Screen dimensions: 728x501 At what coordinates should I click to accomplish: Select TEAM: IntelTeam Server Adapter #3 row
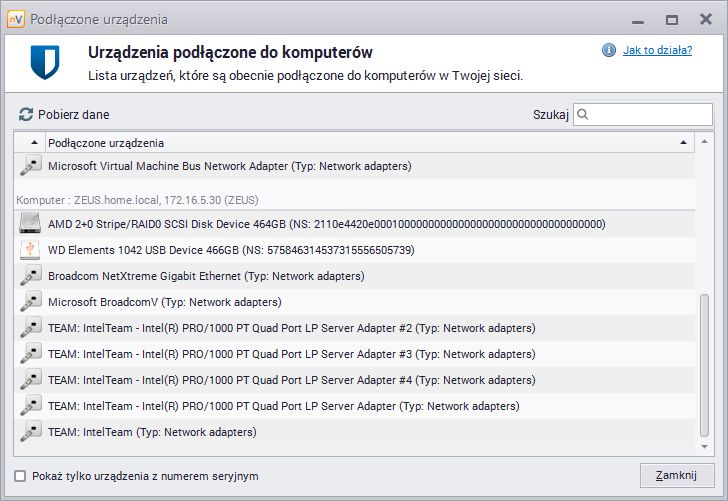click(355, 354)
